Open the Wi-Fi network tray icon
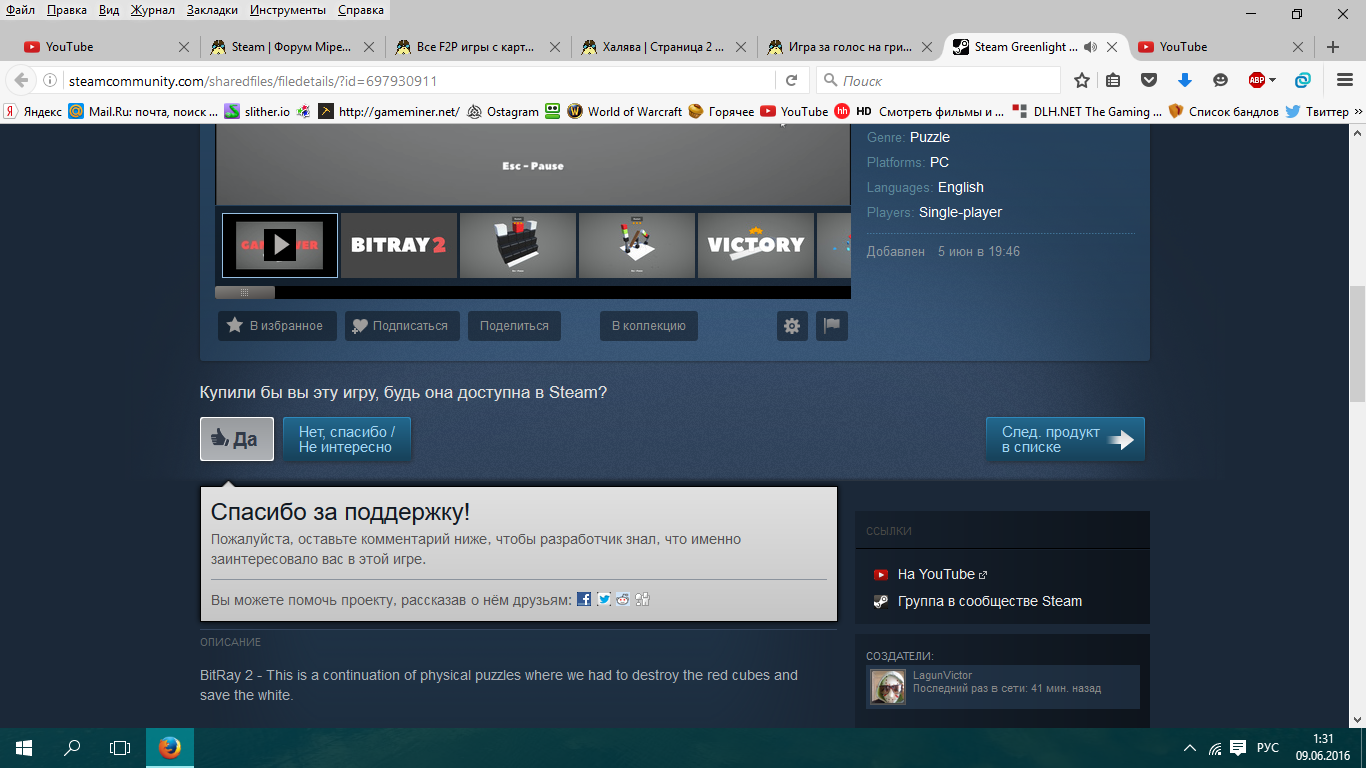Viewport: 1366px width, 768px height. click(x=1215, y=748)
